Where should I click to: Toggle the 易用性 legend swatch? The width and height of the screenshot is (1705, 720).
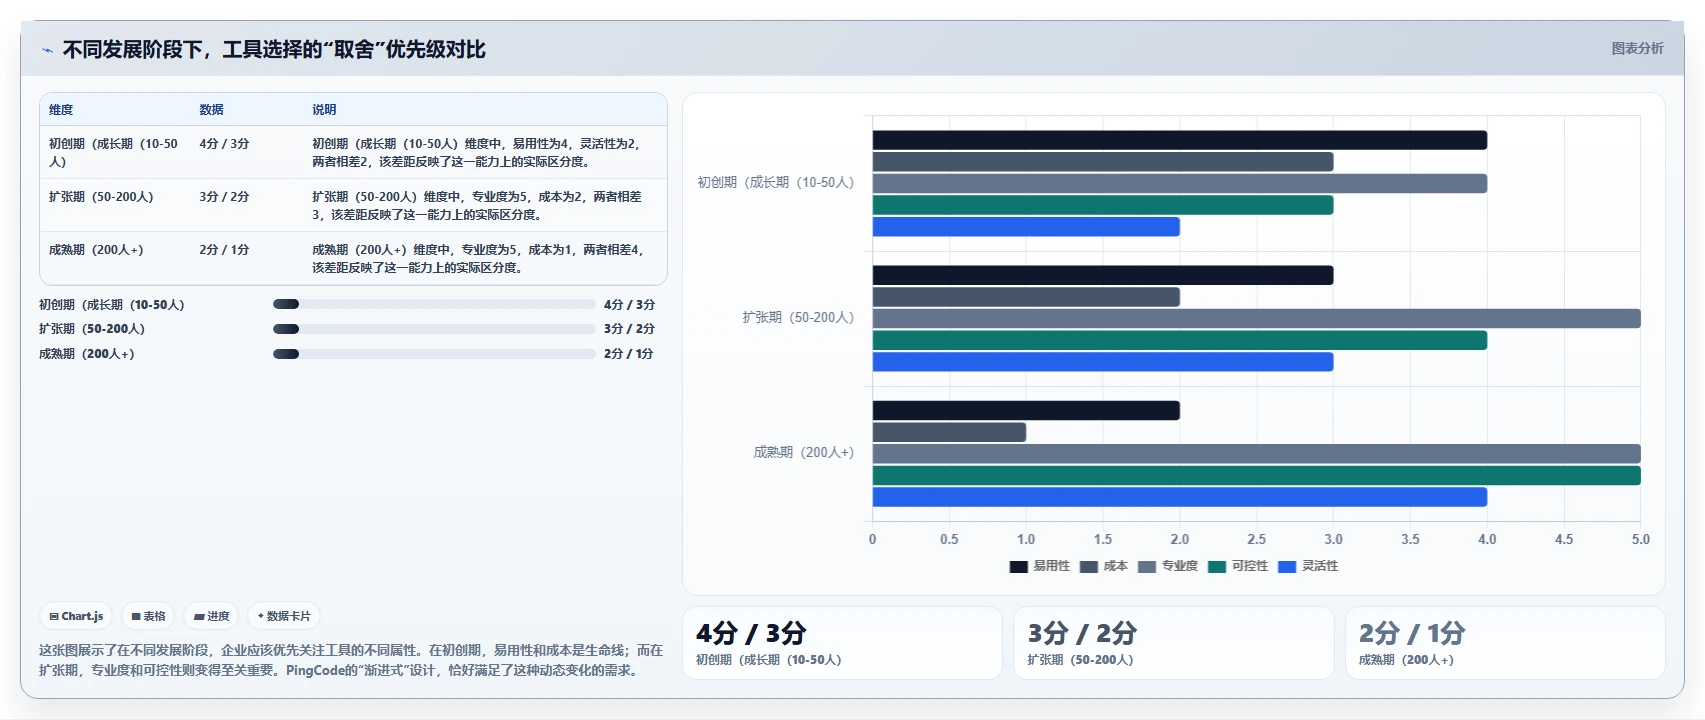point(1018,566)
